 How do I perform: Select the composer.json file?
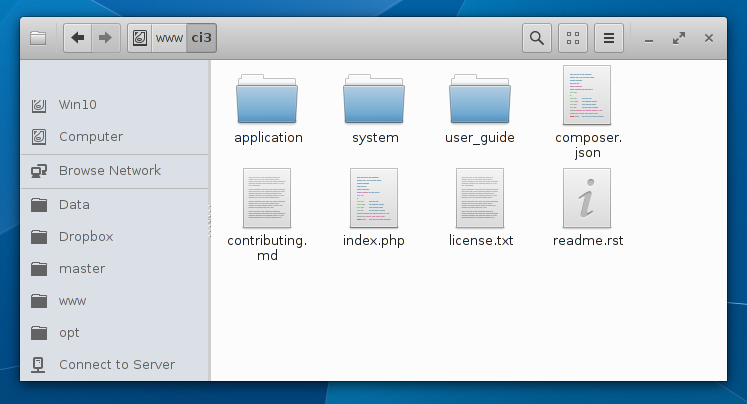point(587,96)
